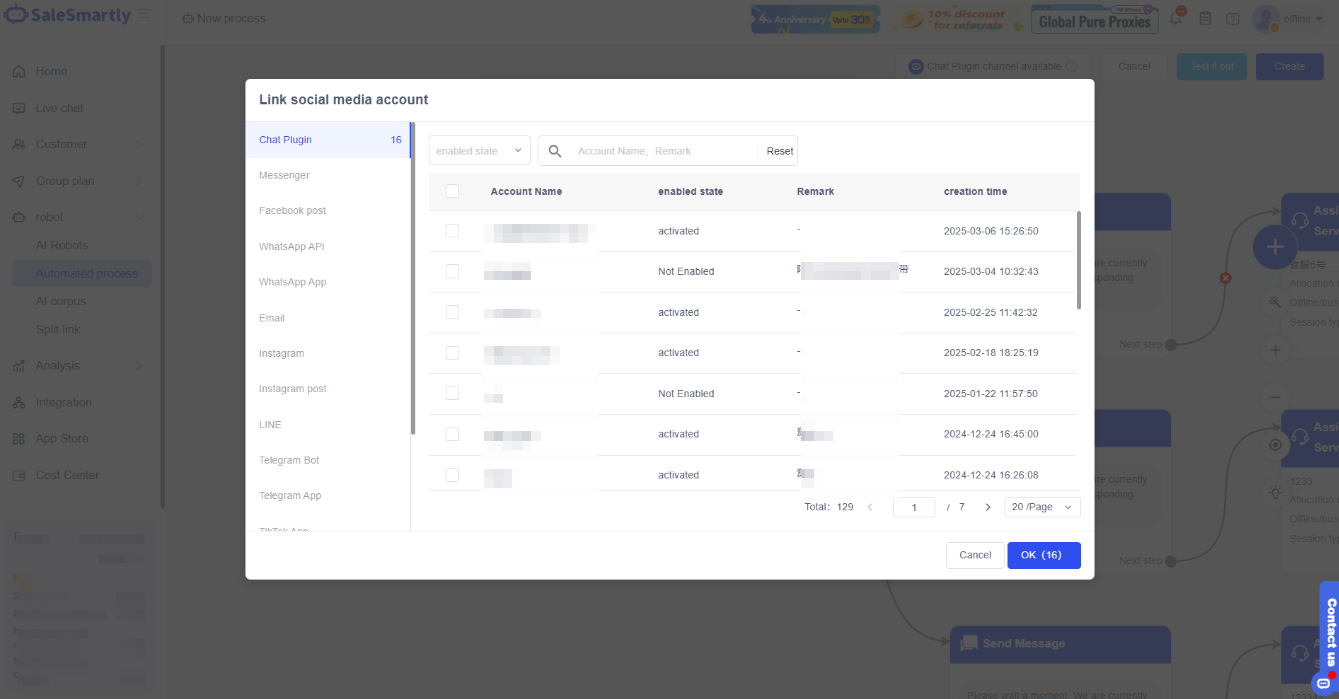Toggle the select-all header checkbox

coord(452,191)
